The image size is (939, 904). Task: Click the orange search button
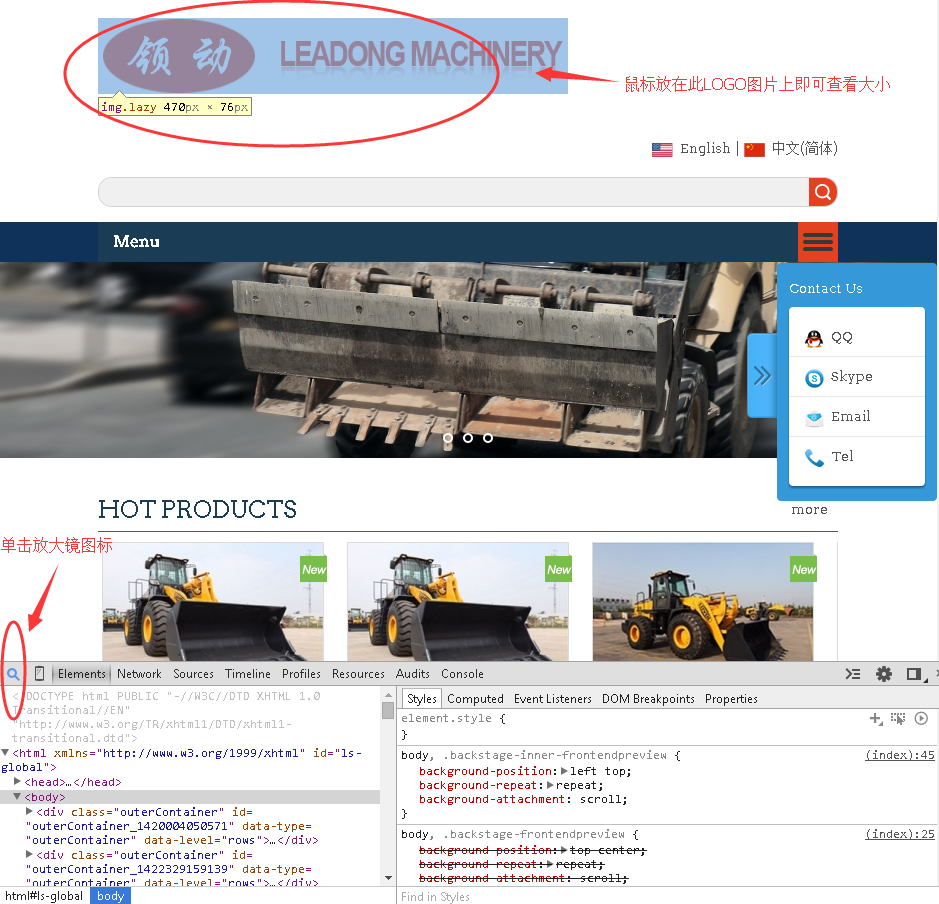point(822,192)
